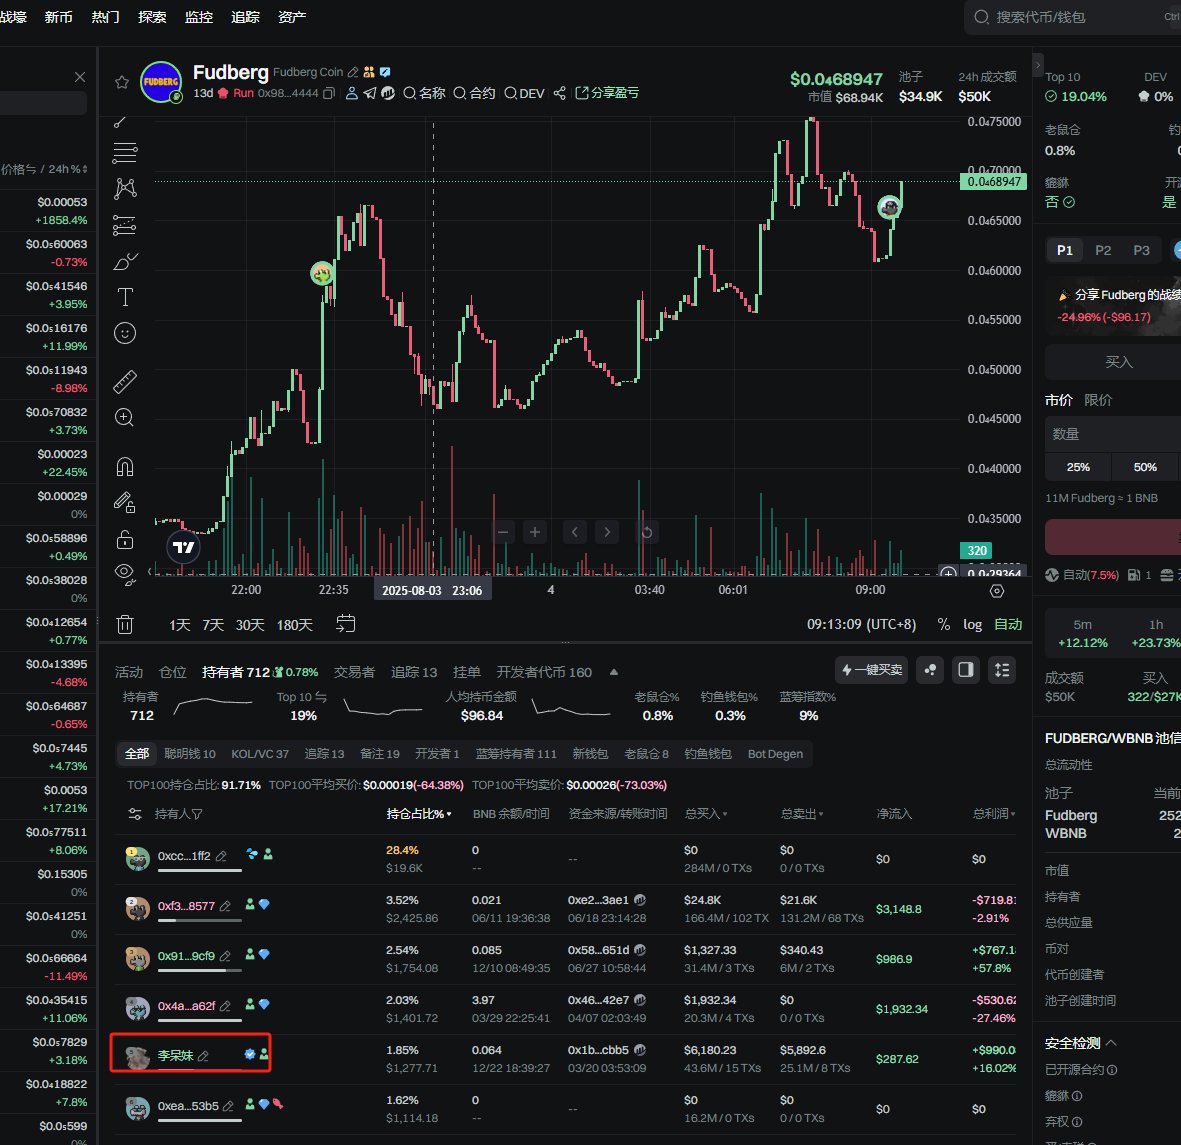
Task: Open the list density settings icon
Action: (x=1002, y=670)
